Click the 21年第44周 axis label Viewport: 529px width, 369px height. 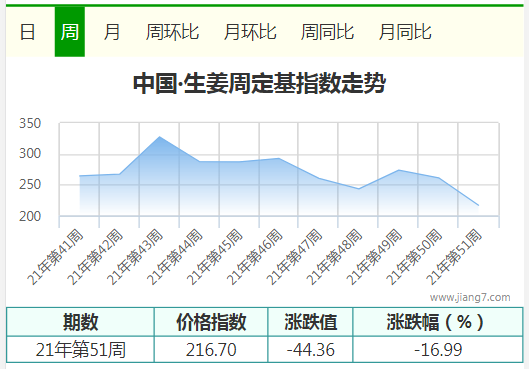pos(175,257)
